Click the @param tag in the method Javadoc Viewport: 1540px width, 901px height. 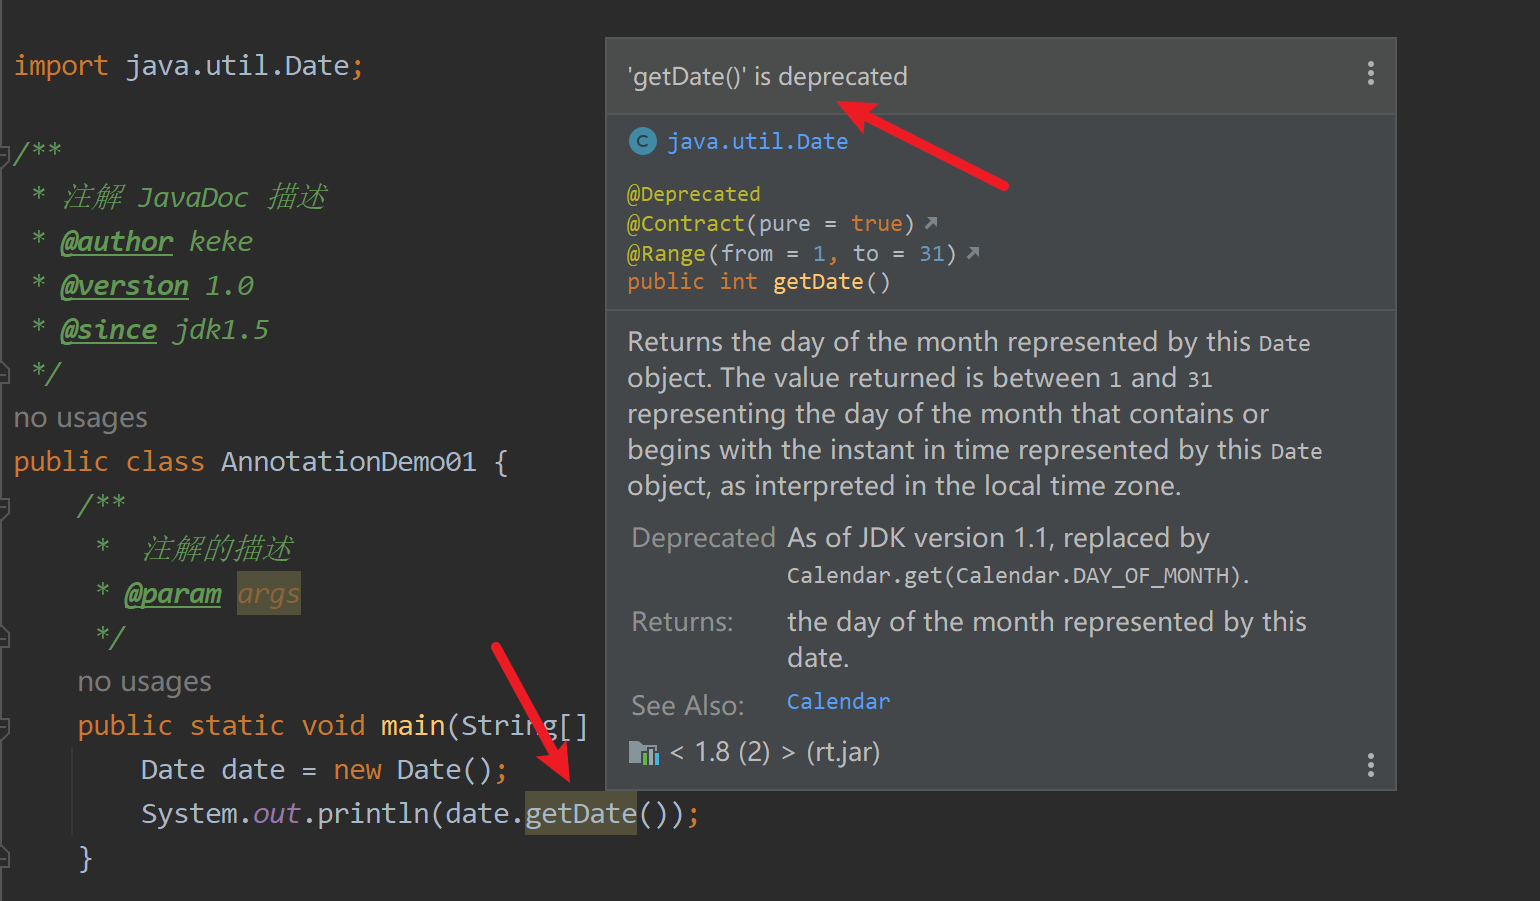(172, 594)
